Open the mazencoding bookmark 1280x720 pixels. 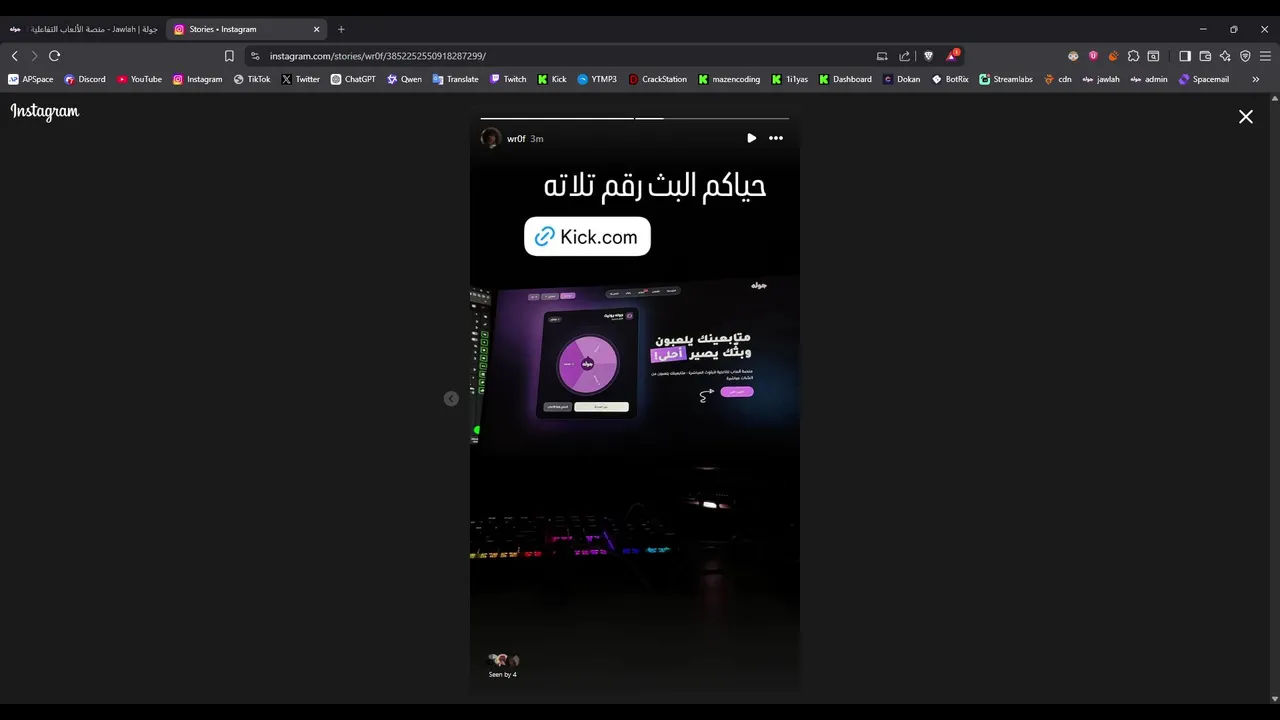(x=729, y=79)
